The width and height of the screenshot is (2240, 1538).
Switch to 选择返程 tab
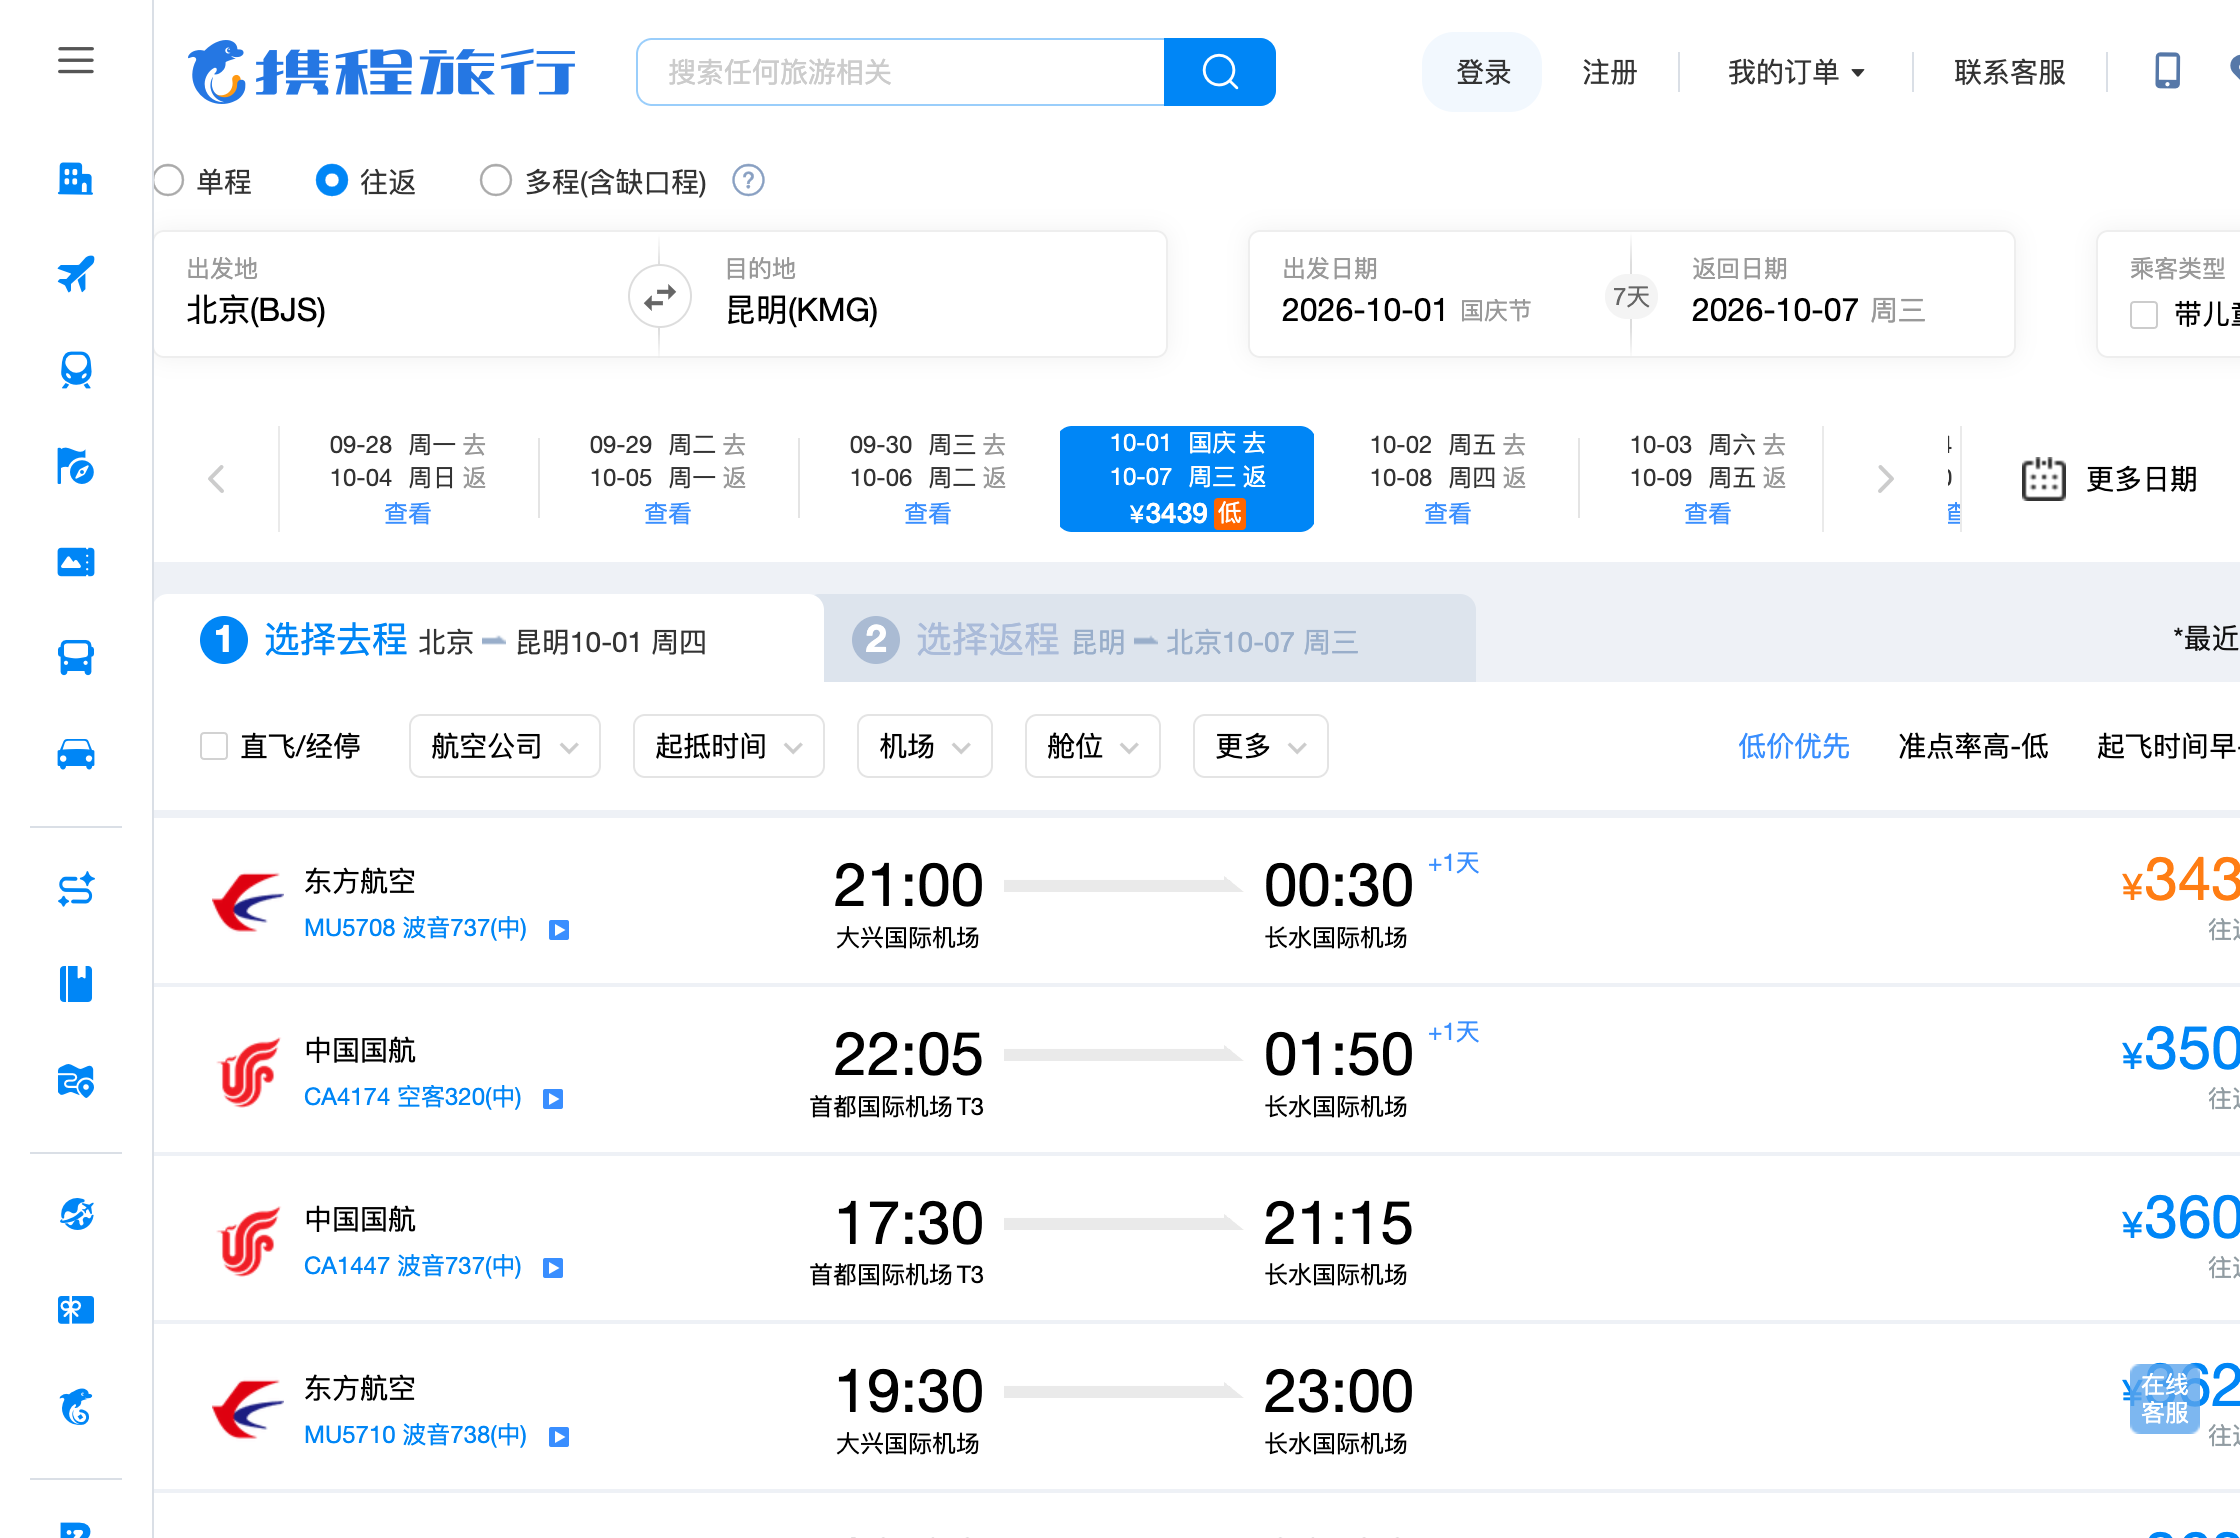(1149, 639)
